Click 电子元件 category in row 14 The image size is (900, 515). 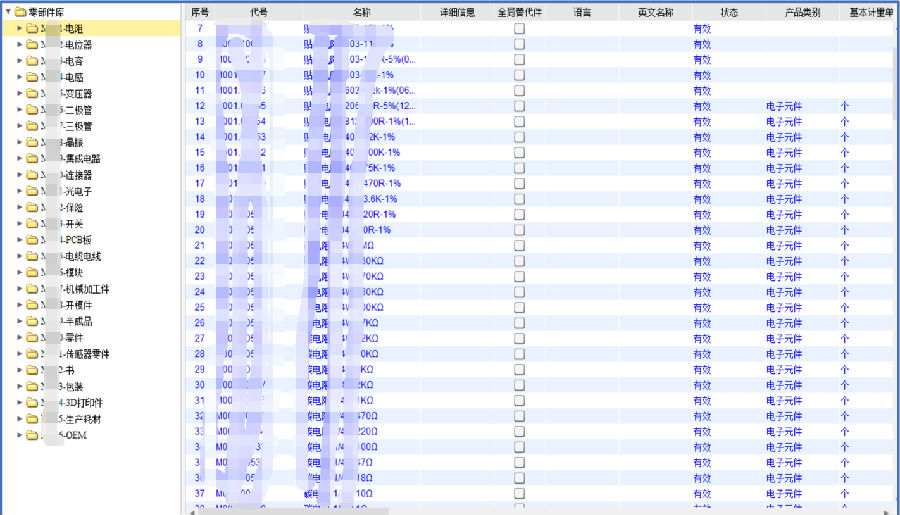pos(784,137)
